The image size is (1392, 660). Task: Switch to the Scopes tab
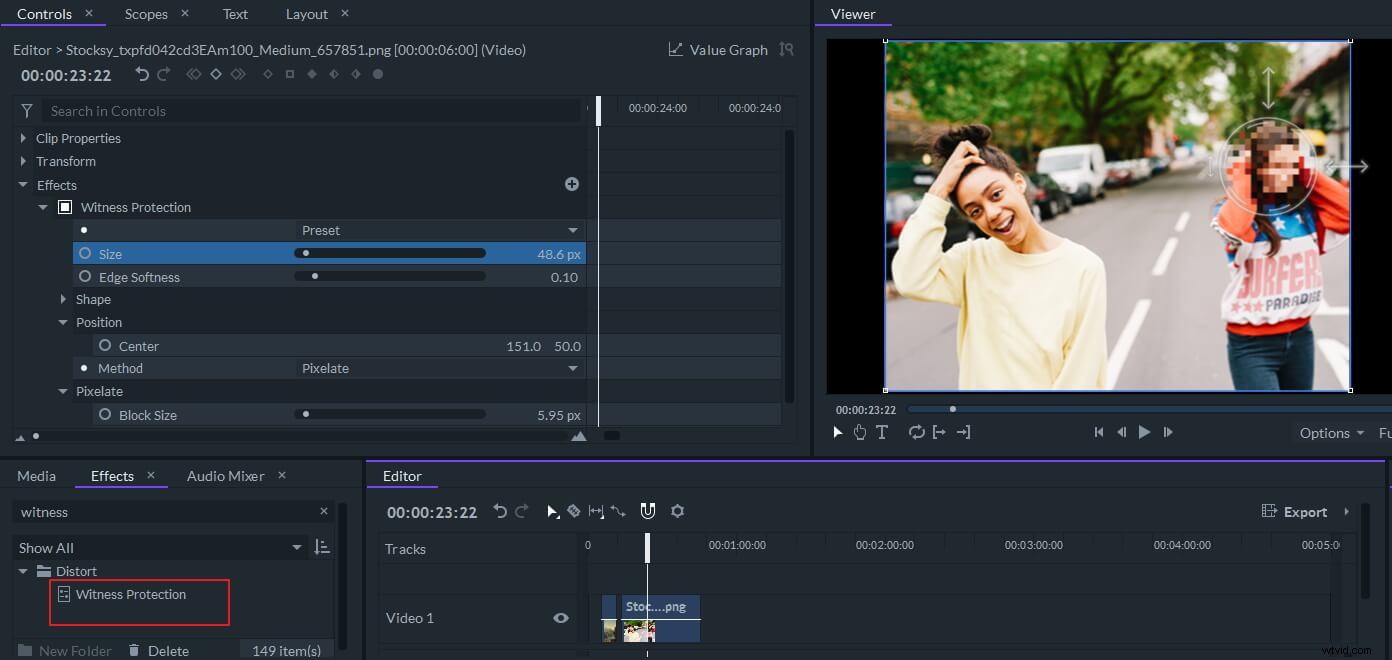point(146,13)
